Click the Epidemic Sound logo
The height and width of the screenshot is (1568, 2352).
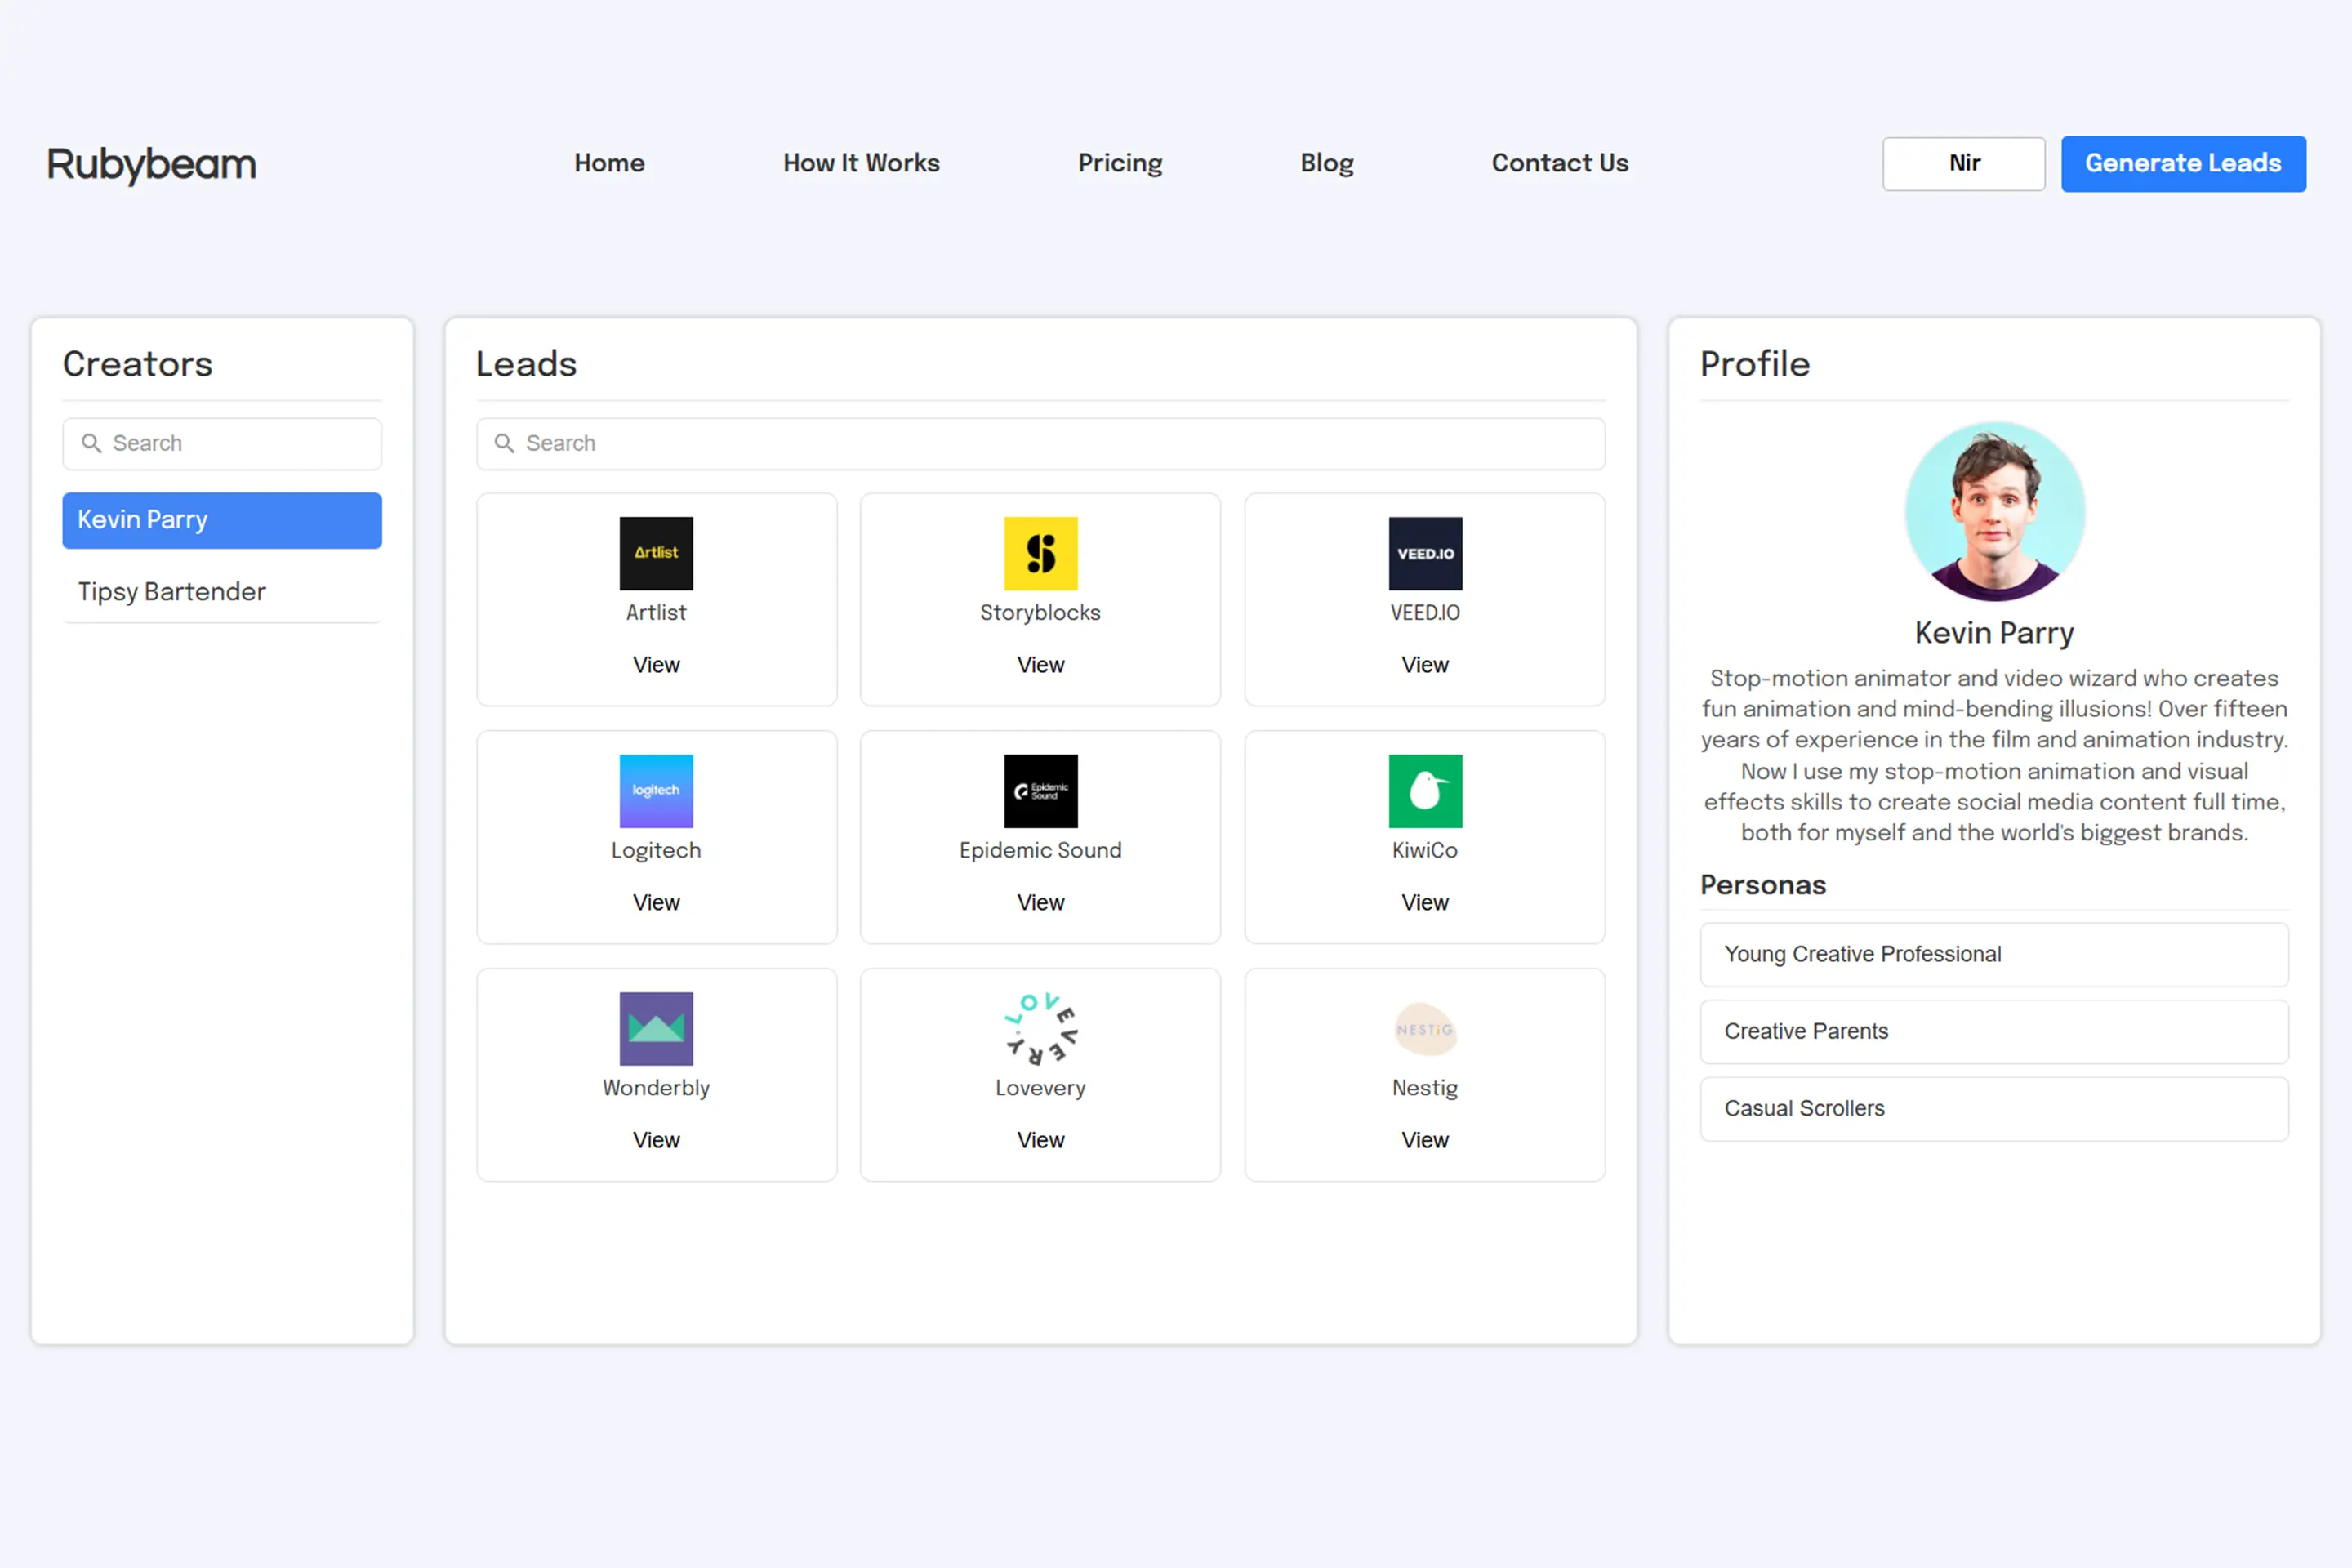pos(1040,791)
